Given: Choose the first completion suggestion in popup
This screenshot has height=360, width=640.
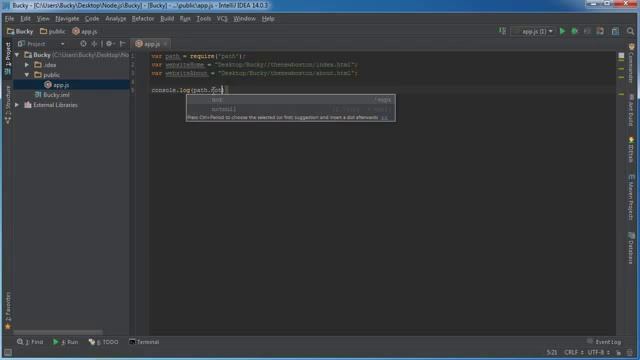Looking at the screenshot, I should (291, 100).
